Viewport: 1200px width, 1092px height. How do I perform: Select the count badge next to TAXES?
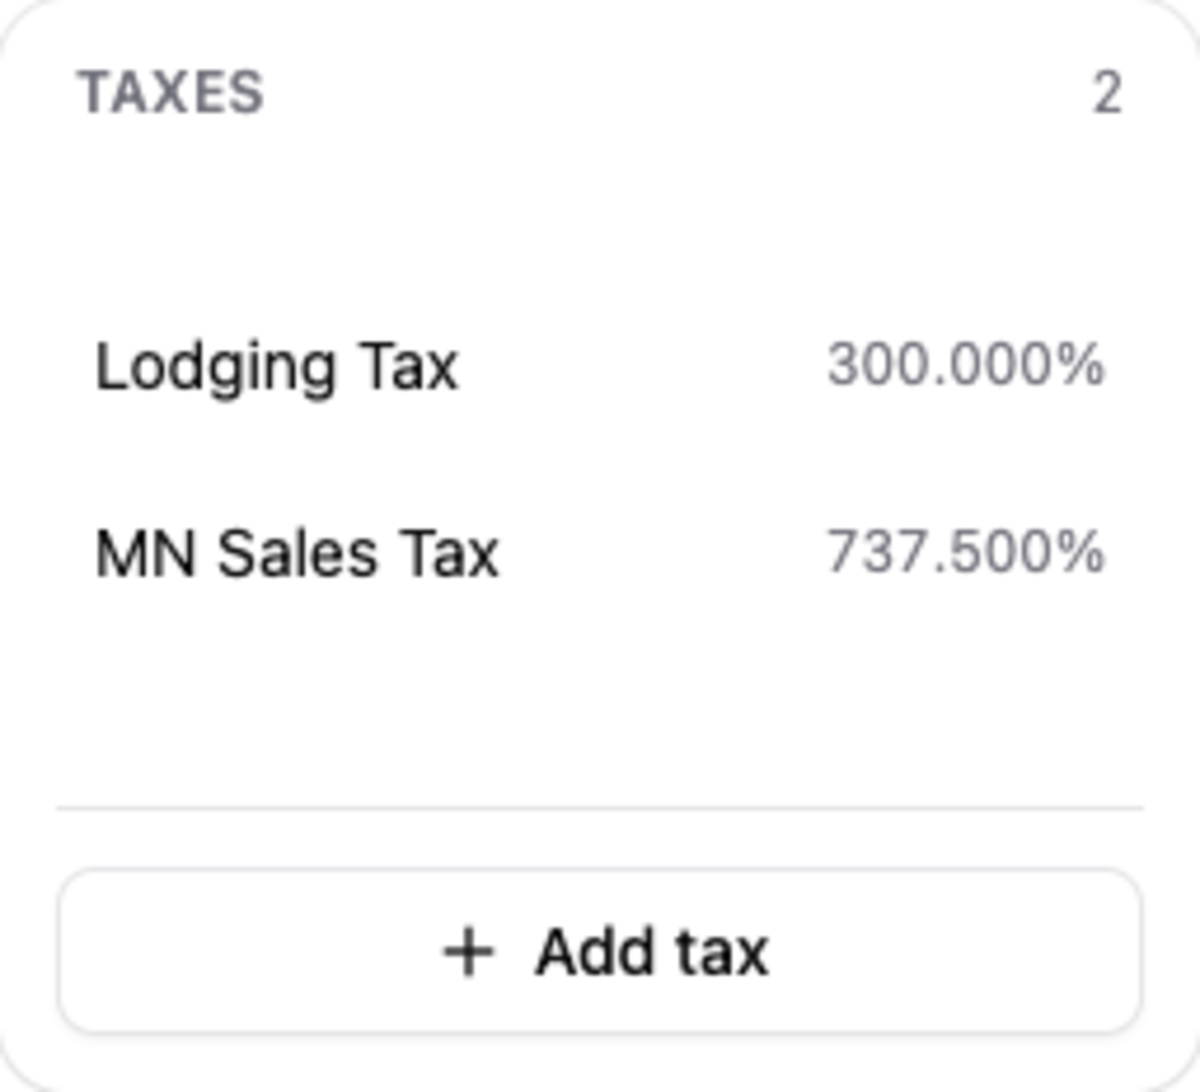1106,93
